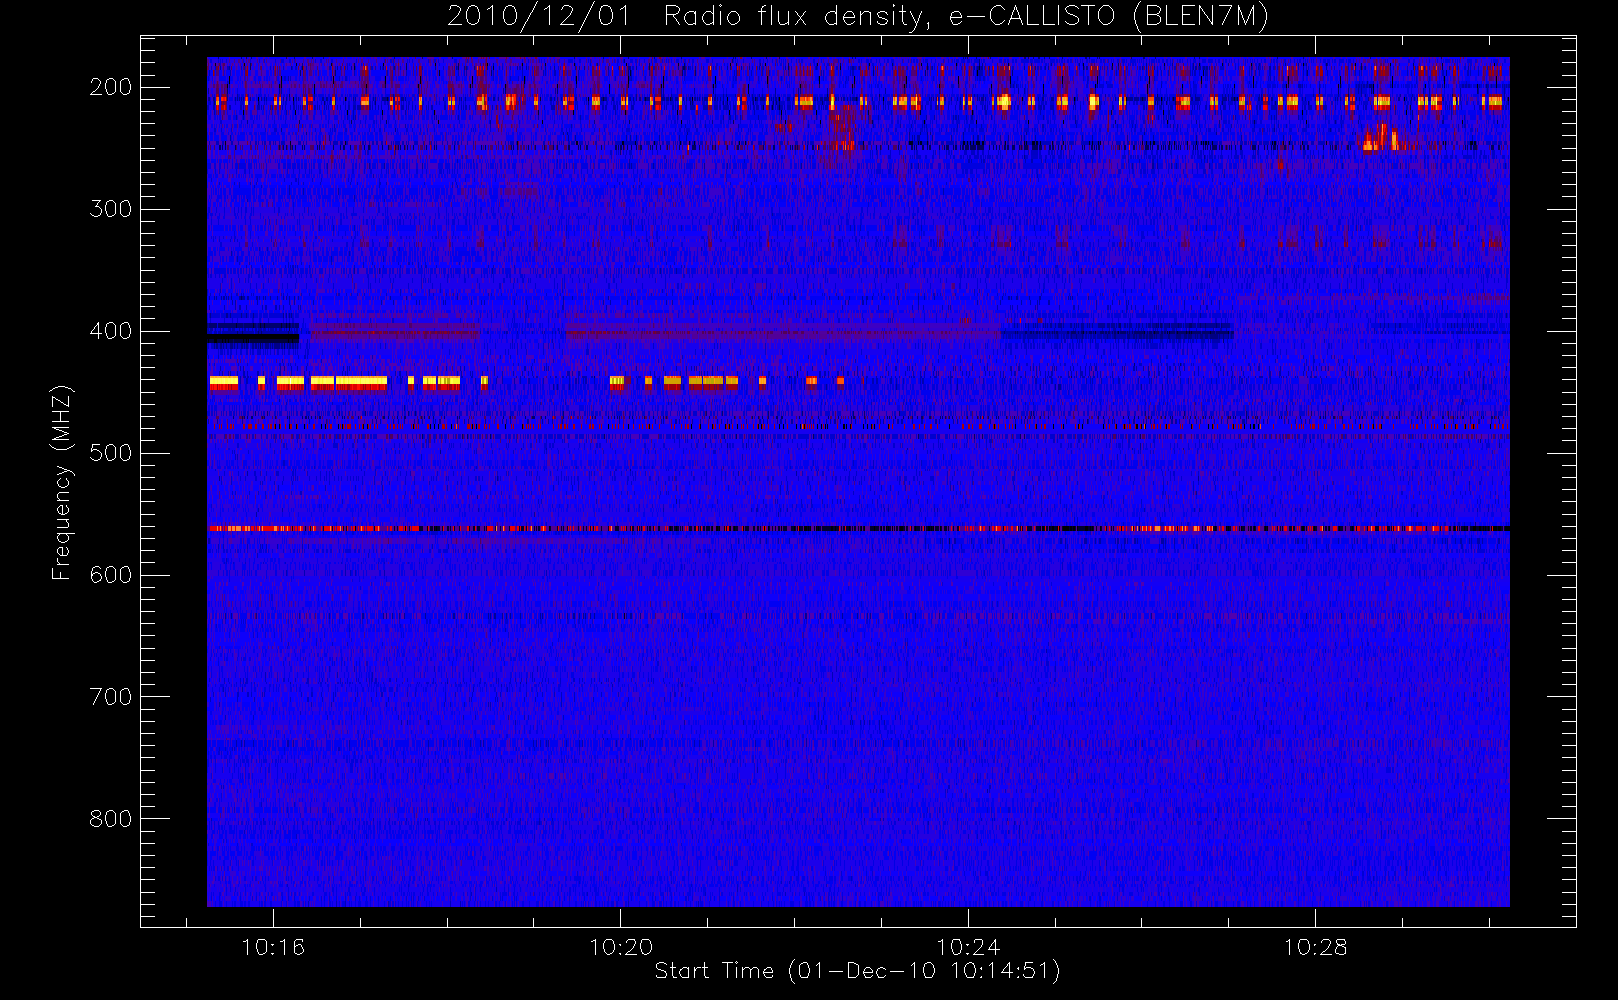
Task: Click the 800 frequency tick label
Action: coord(110,819)
